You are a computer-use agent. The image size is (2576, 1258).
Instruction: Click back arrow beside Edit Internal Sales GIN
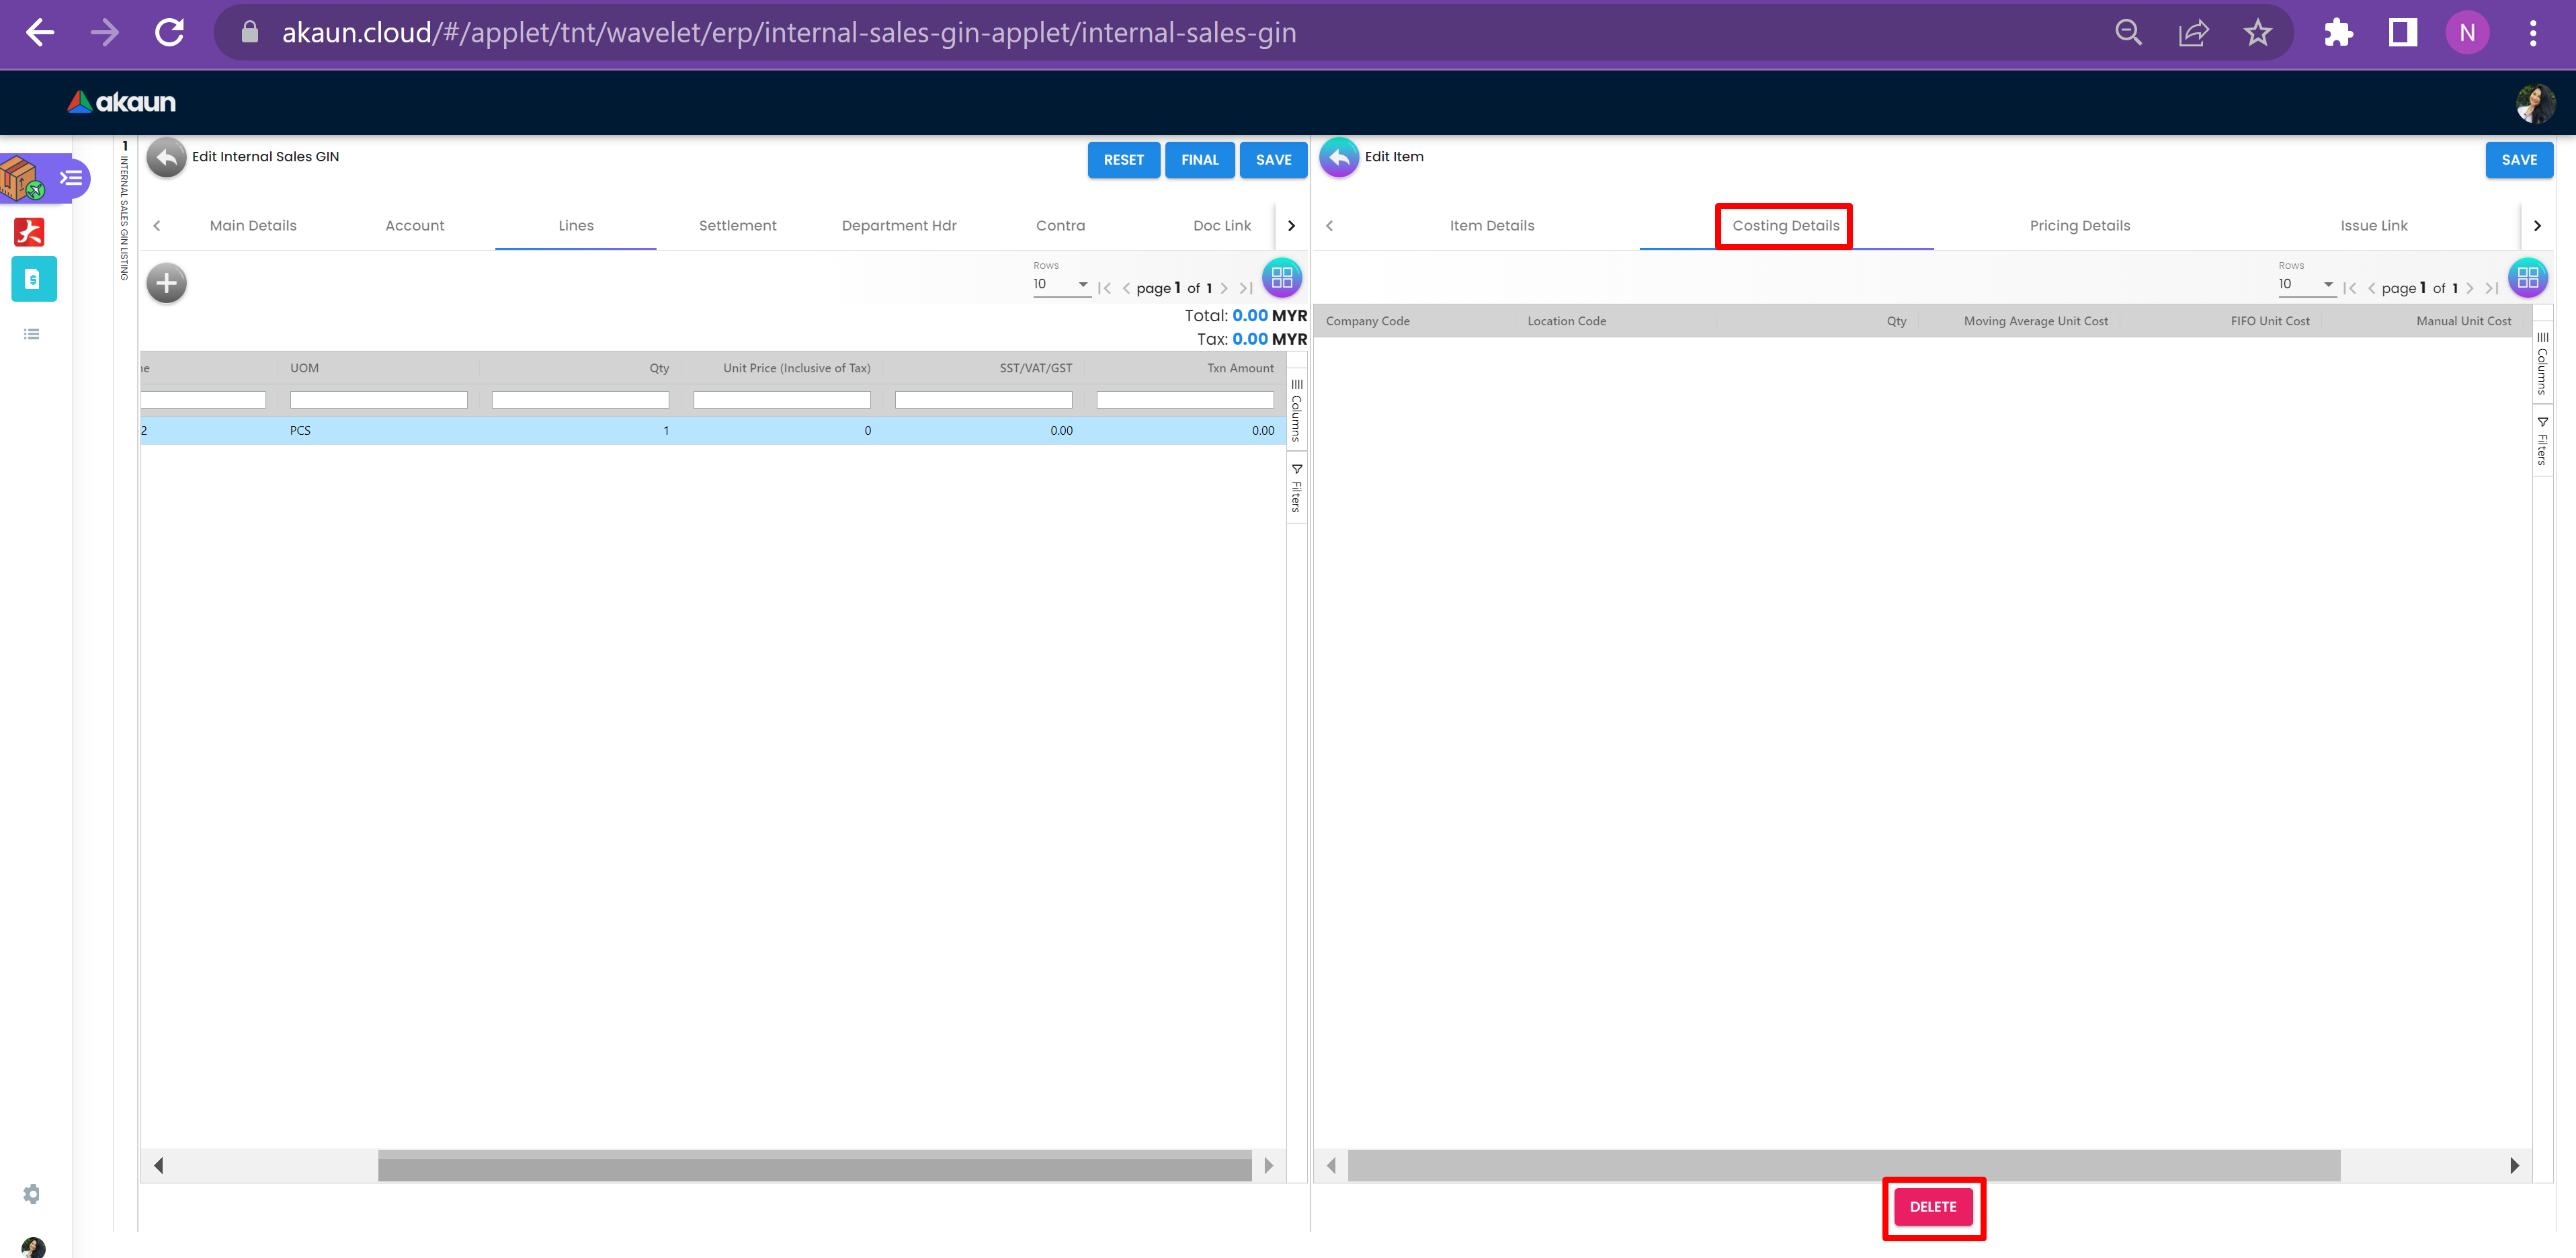(x=167, y=158)
